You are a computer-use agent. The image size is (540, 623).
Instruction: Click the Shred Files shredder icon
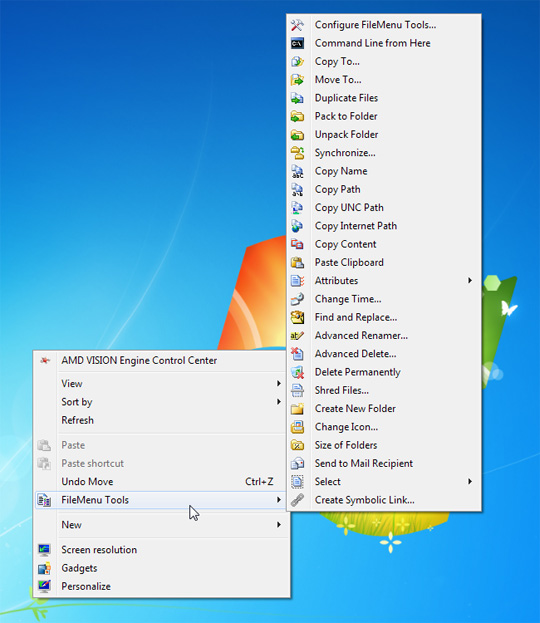click(x=297, y=391)
